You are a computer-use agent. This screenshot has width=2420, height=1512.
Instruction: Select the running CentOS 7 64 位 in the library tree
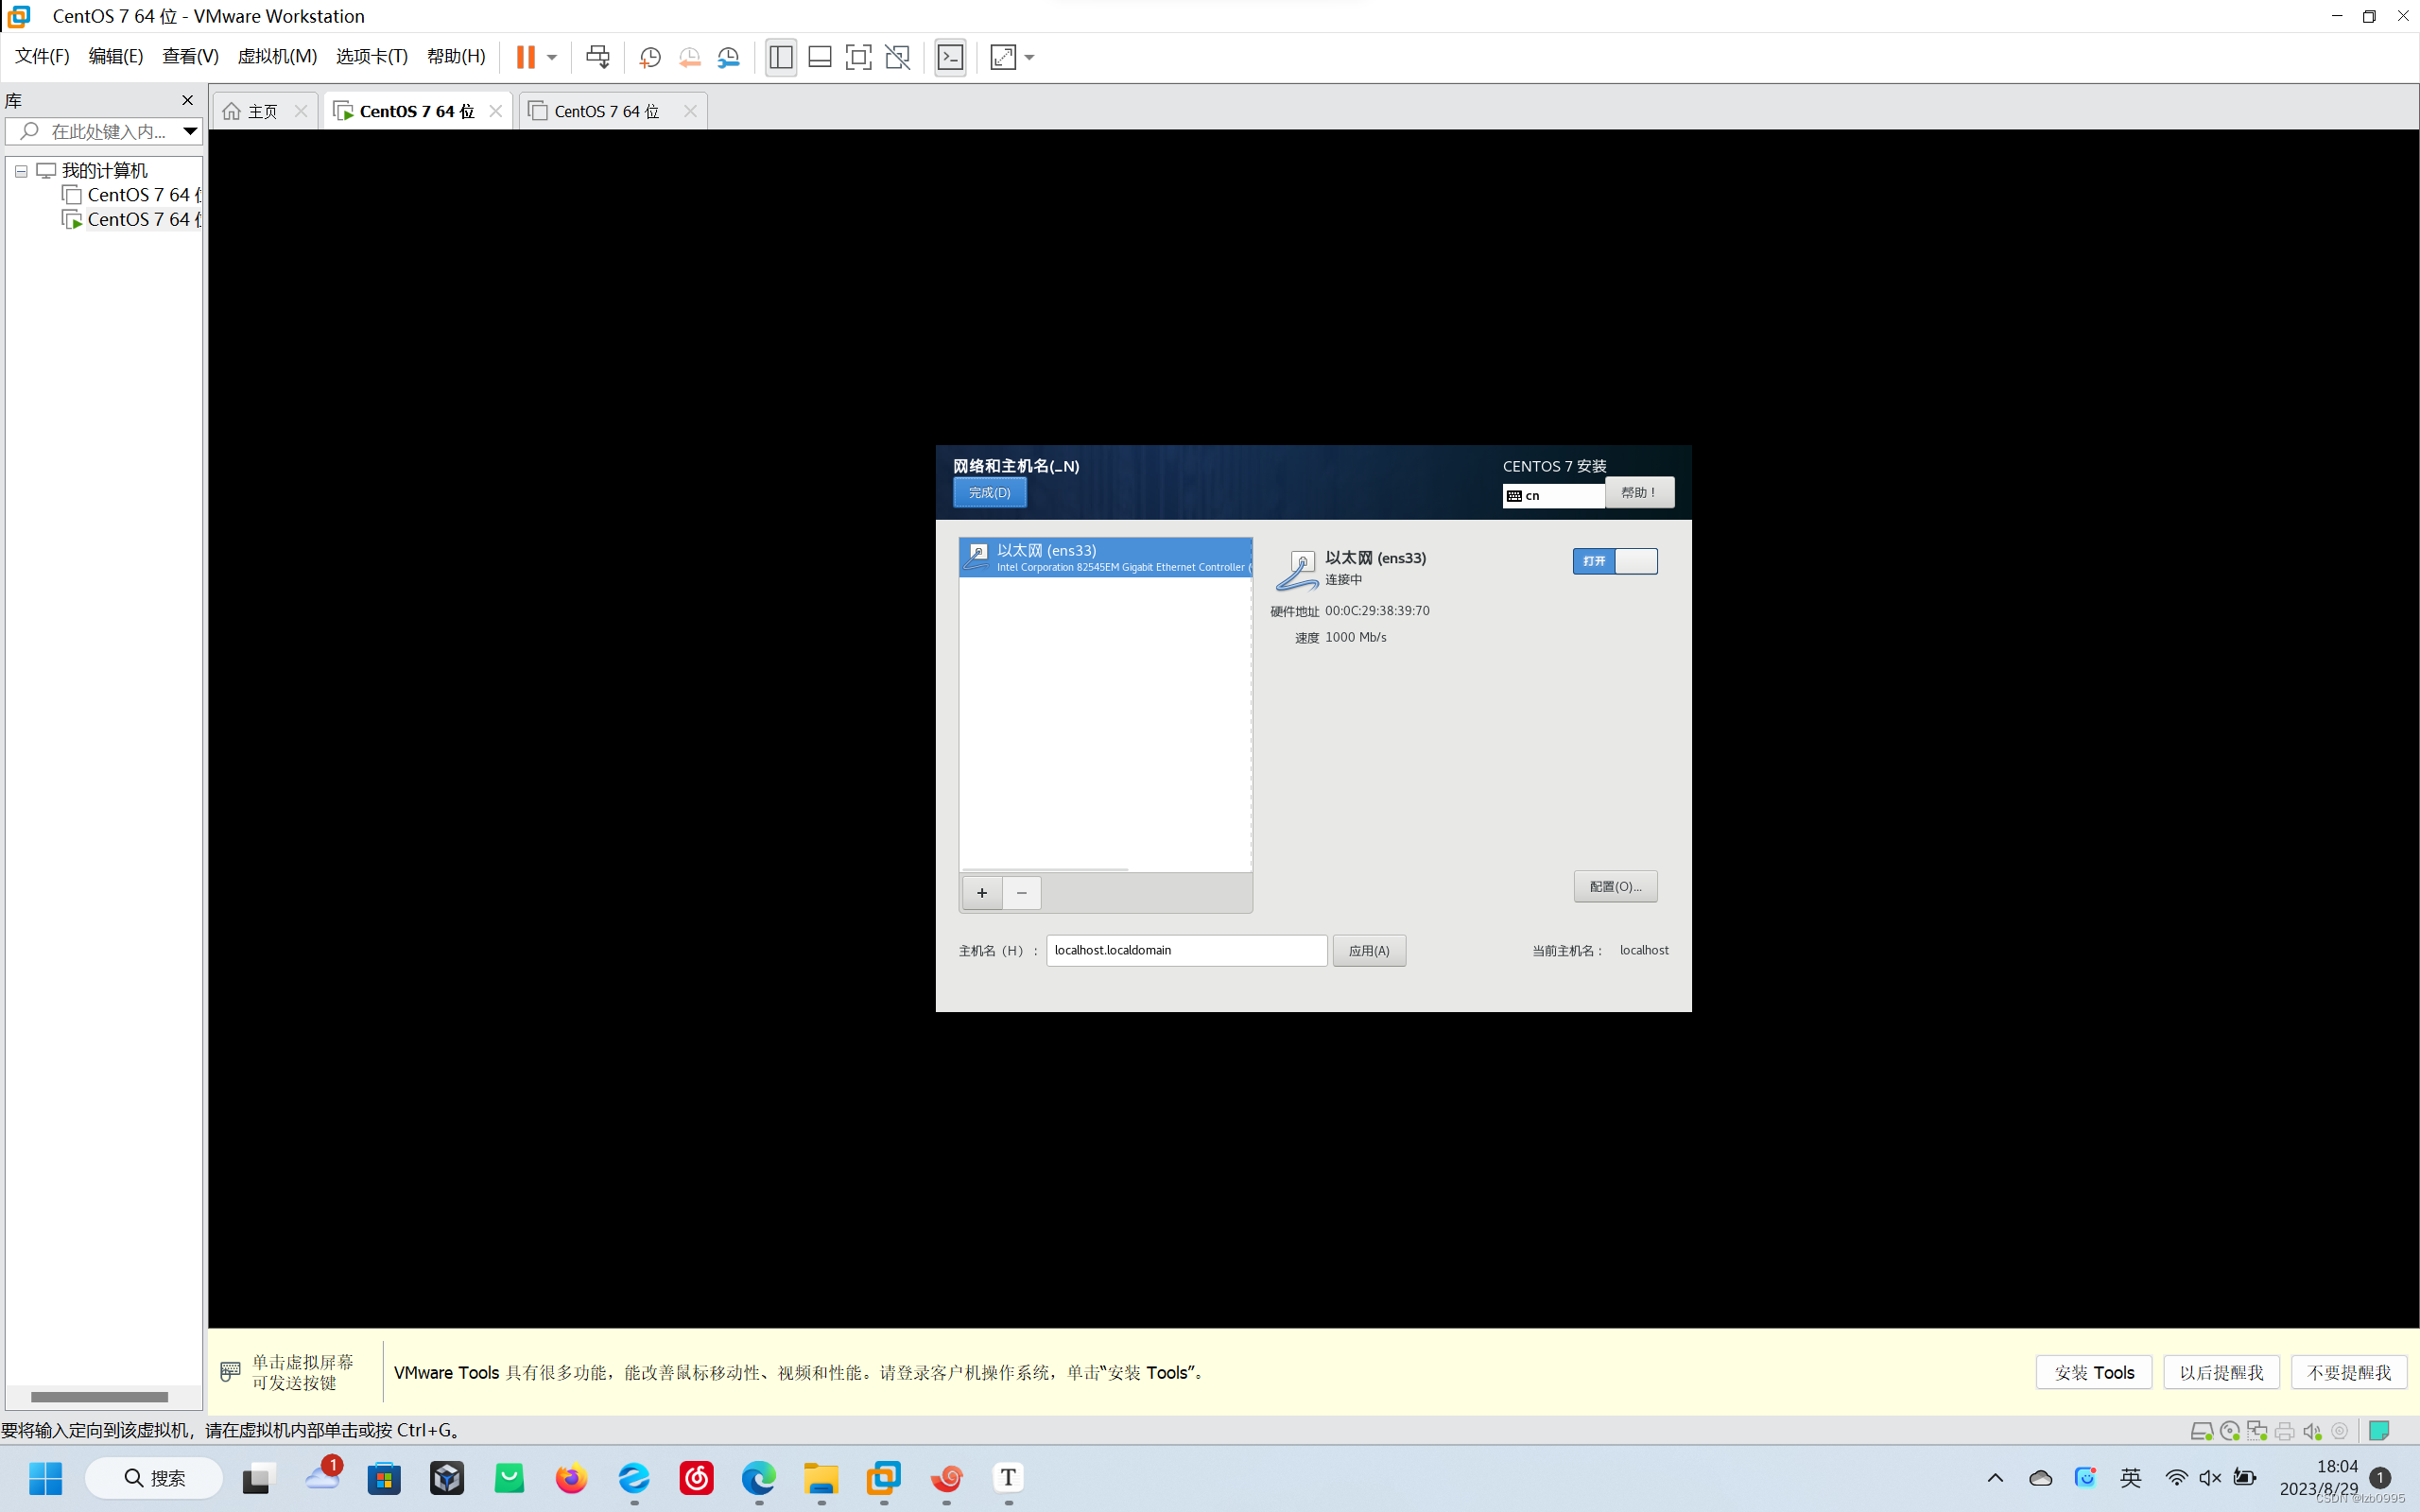click(132, 219)
